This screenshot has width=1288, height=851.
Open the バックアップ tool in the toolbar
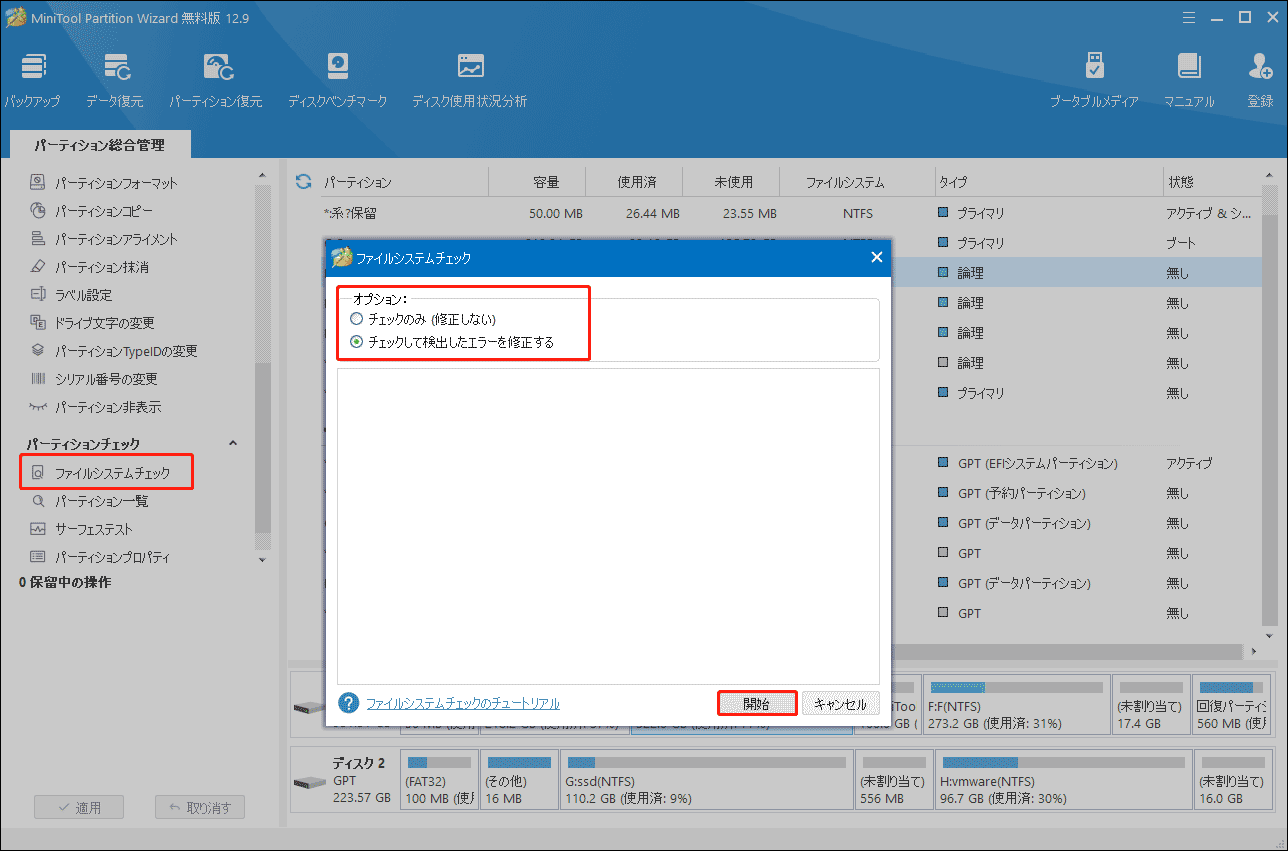(32, 81)
